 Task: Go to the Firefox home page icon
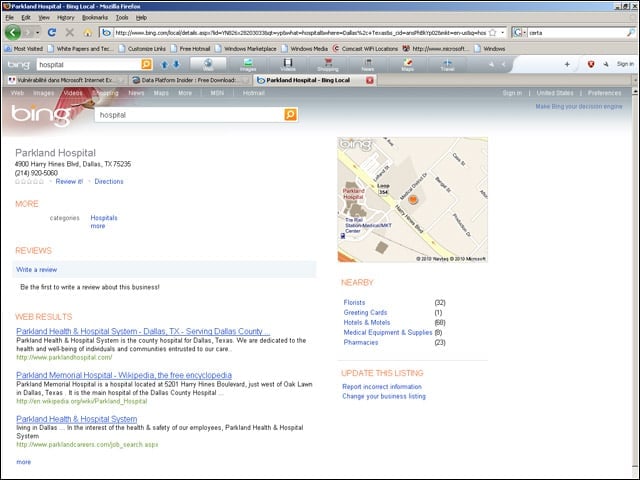coord(88,33)
